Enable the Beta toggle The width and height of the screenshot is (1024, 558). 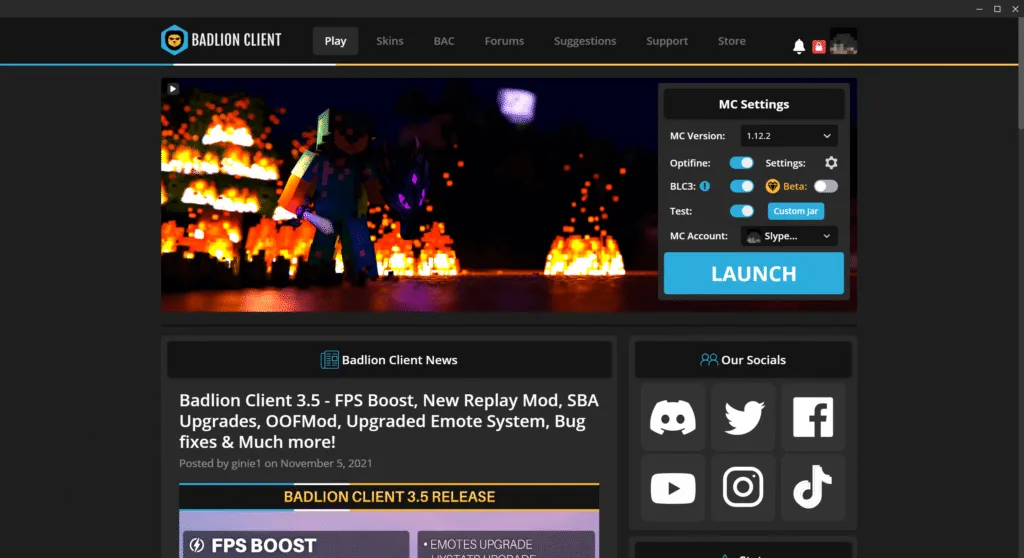825,186
